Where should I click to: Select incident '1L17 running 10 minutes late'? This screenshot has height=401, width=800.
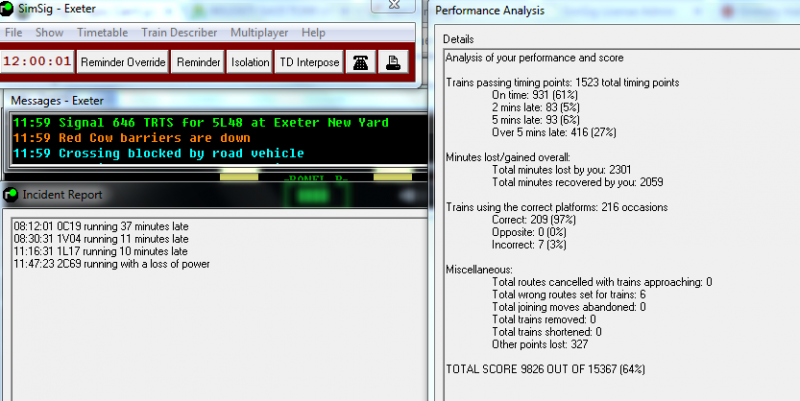click(101, 251)
